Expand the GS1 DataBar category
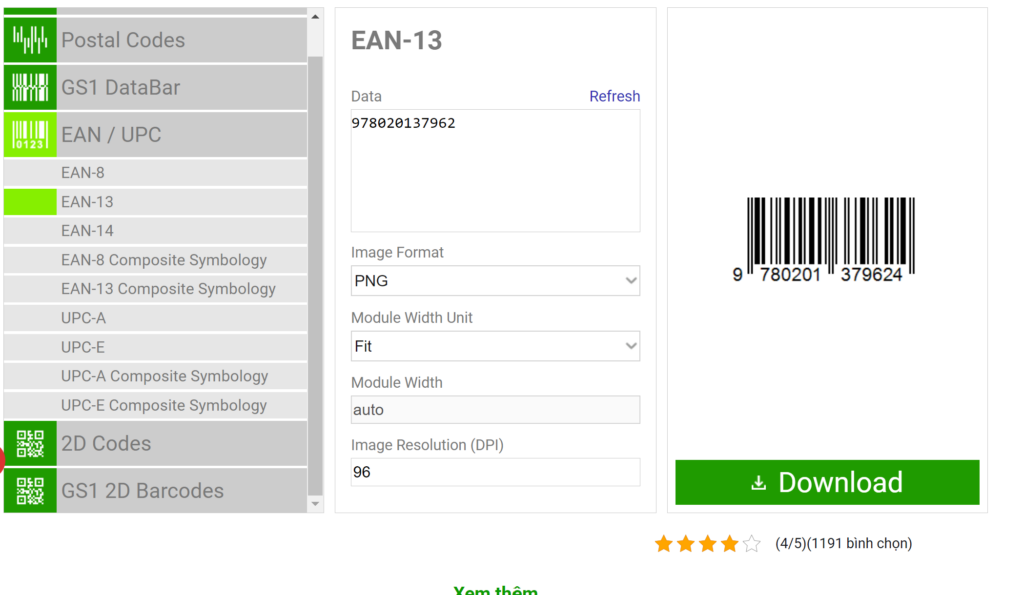Image resolution: width=1024 pixels, height=595 pixels. (x=155, y=88)
